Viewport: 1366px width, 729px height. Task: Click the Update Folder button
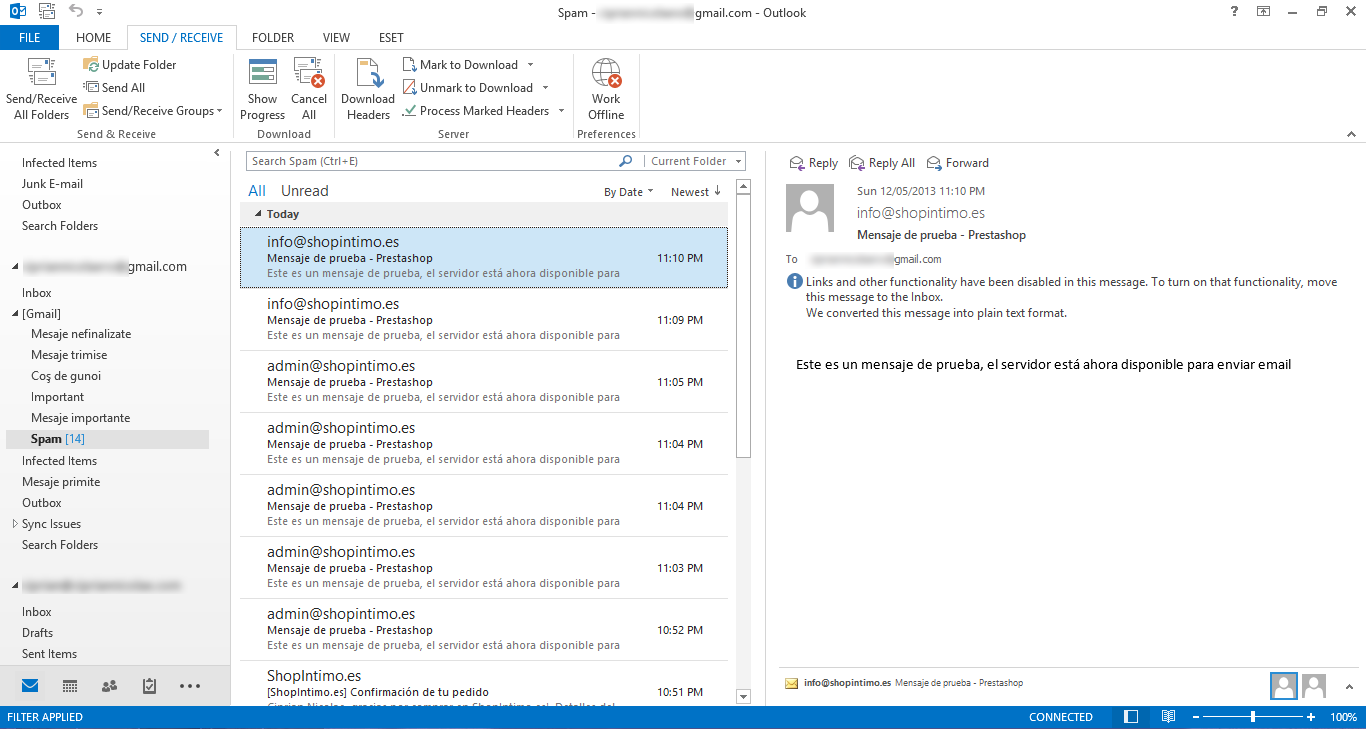[x=130, y=65]
